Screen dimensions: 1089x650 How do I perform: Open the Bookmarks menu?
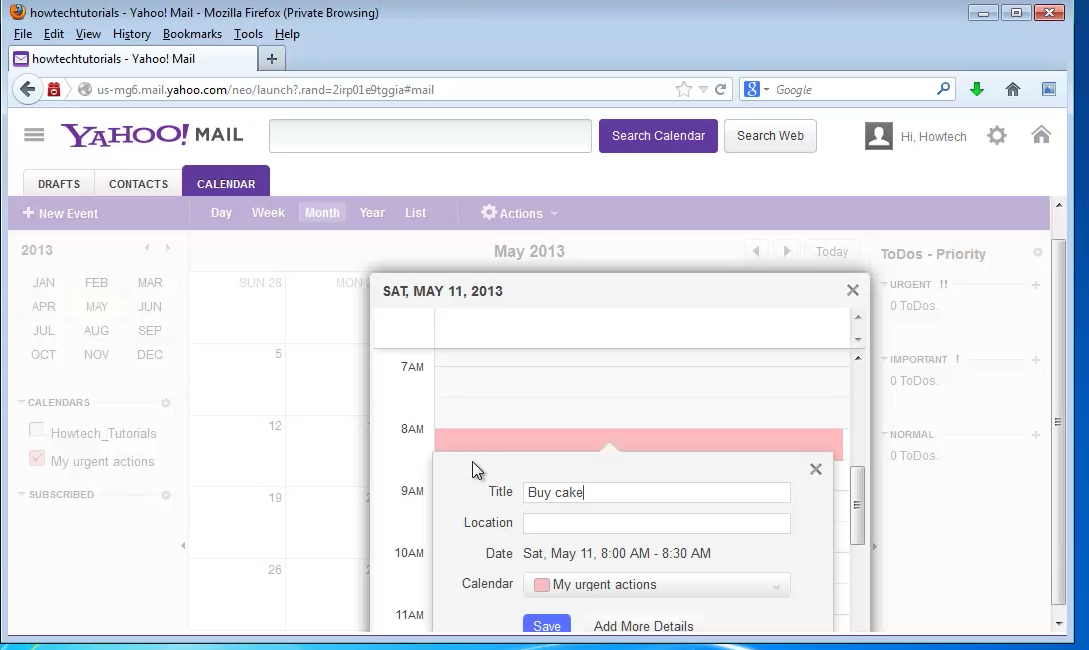tap(192, 34)
